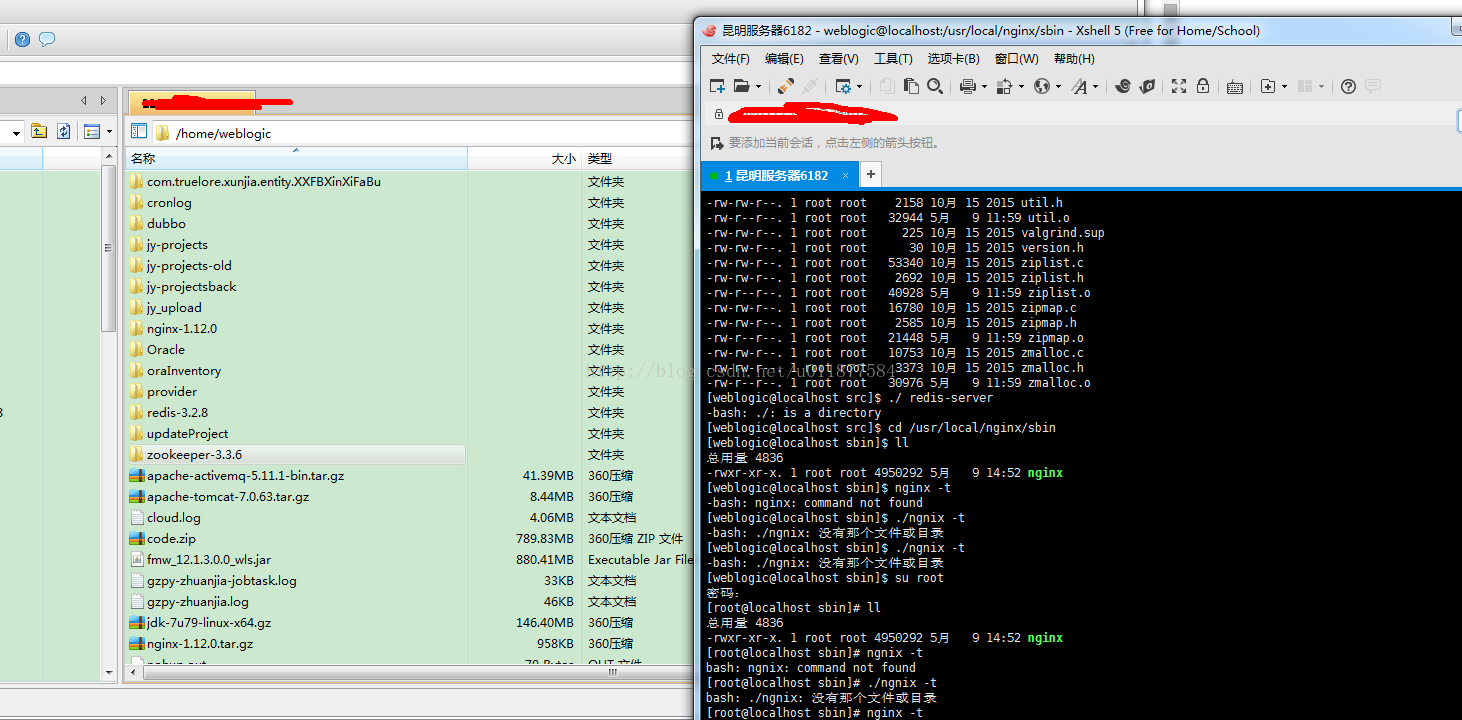Expand the Print dropdown arrow
The image size is (1462, 720).
[983, 87]
